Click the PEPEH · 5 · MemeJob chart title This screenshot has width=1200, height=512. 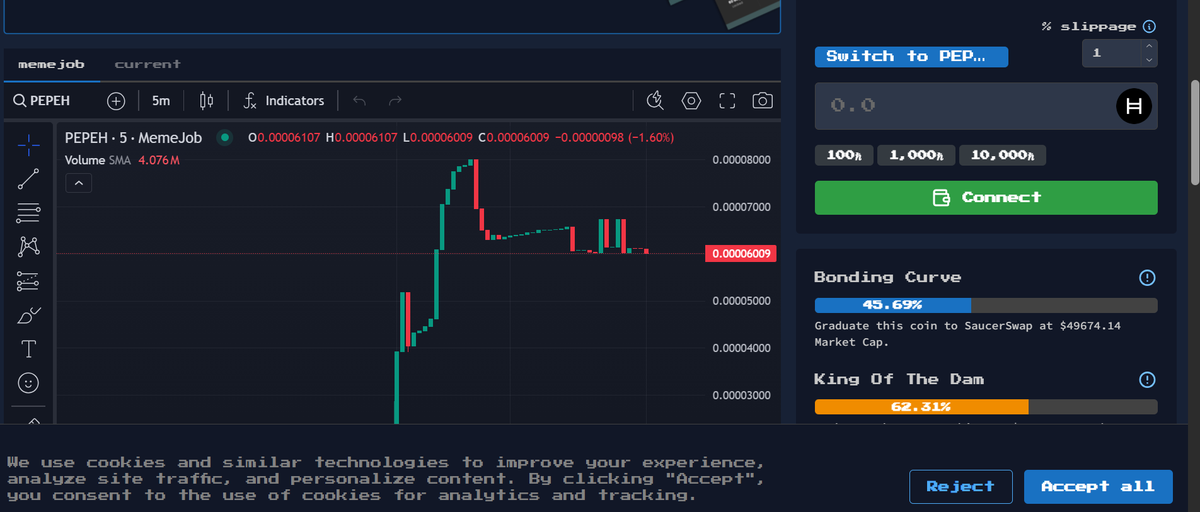click(x=134, y=137)
